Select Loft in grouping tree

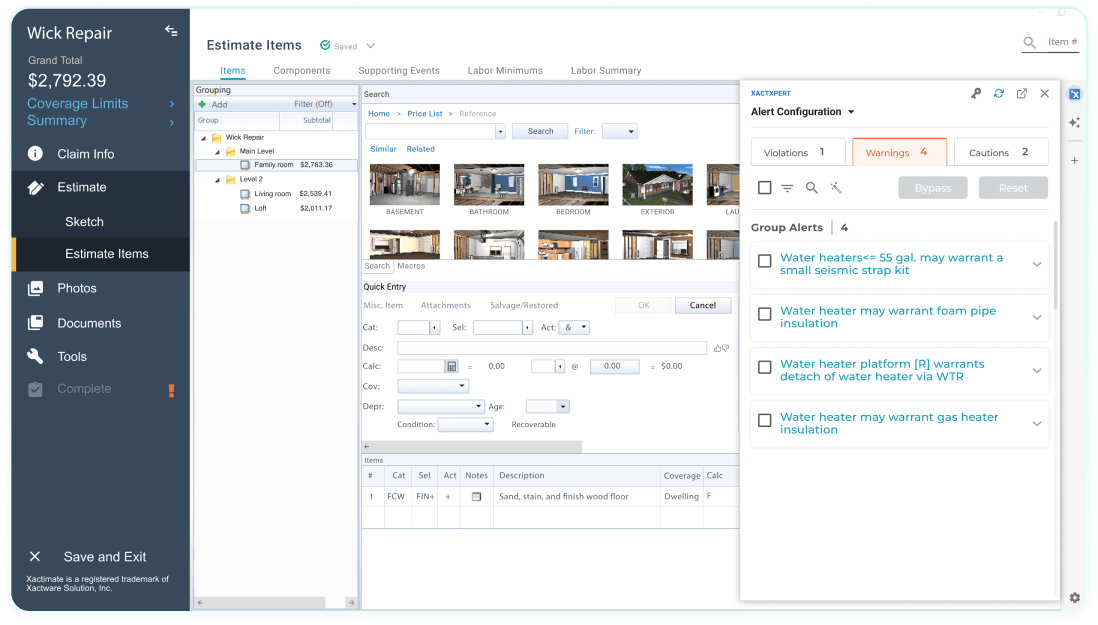[260, 209]
